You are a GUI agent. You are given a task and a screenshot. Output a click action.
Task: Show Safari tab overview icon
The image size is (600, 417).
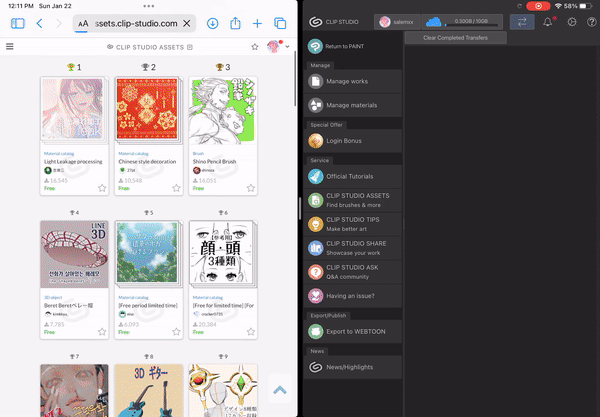pyautogui.click(x=280, y=23)
